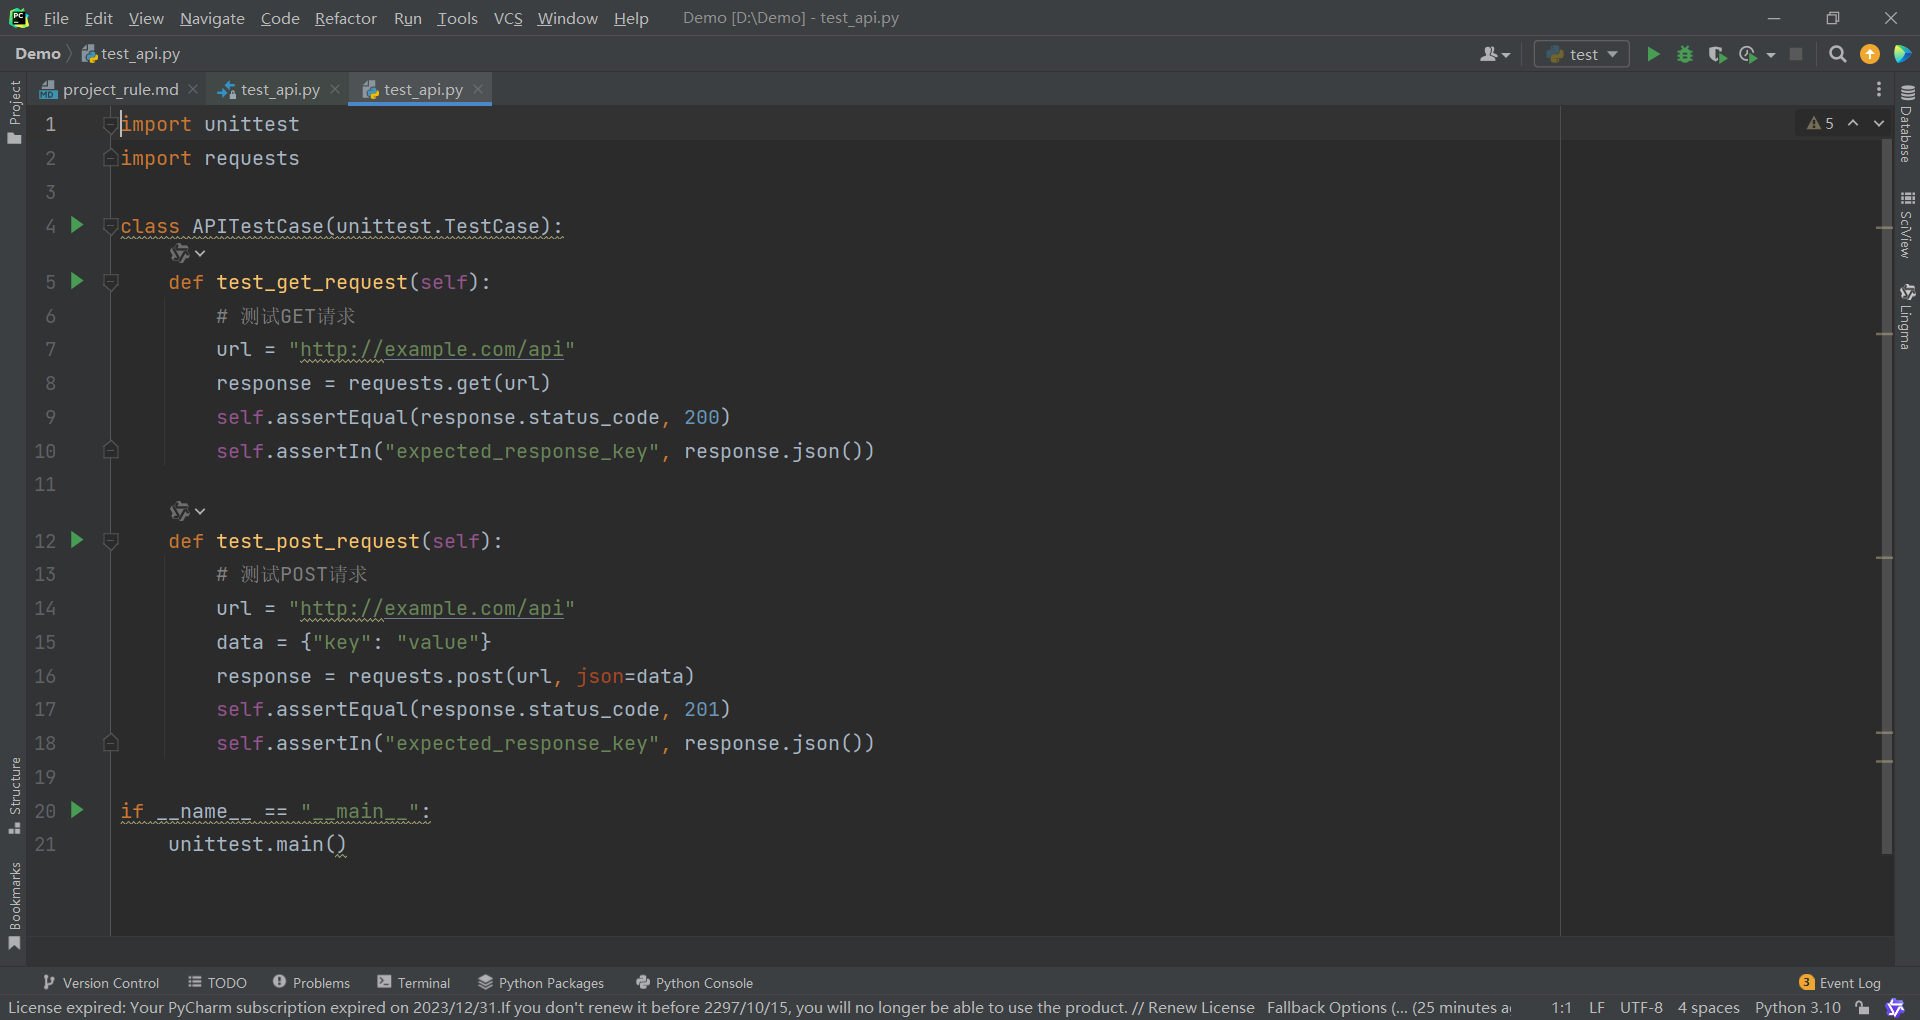This screenshot has width=1920, height=1020.
Task: Collapse the APITestCase class fold on line 4
Action: coord(111,226)
